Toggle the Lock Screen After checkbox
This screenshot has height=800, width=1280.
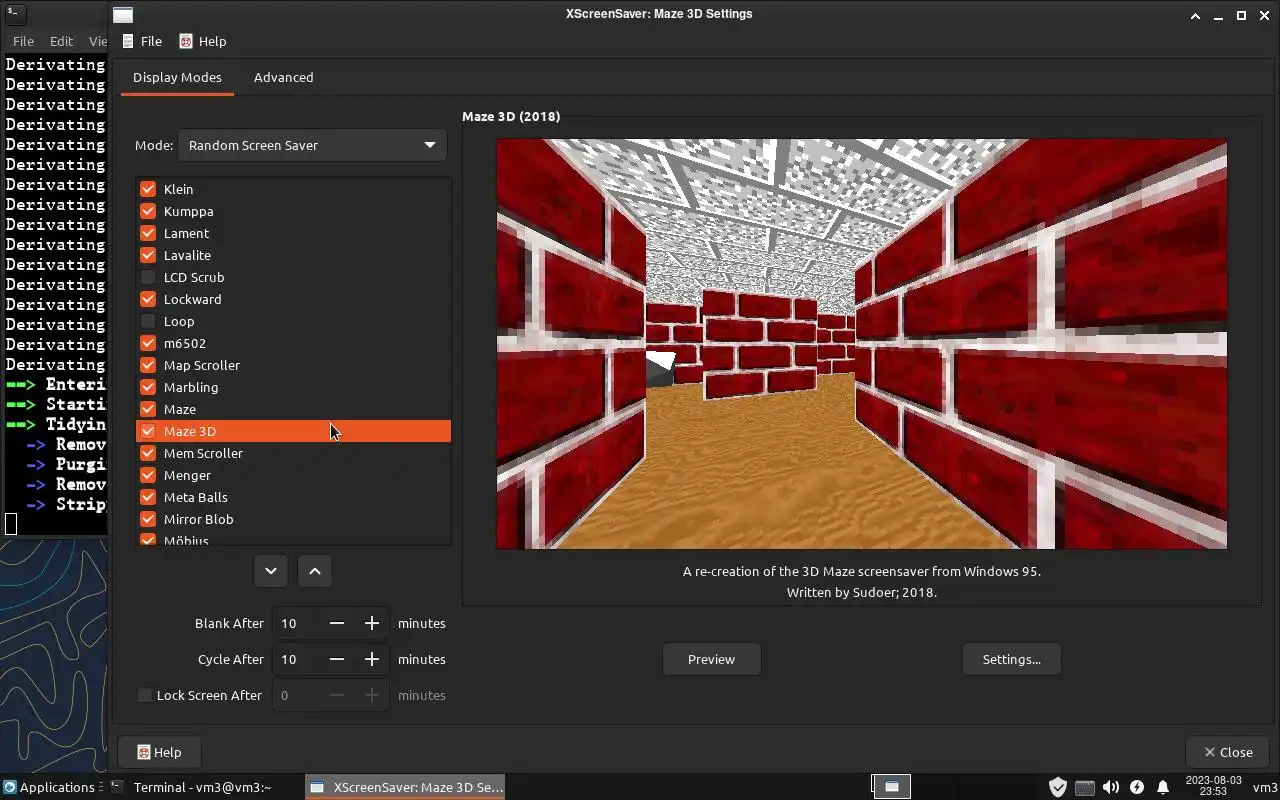pos(145,695)
